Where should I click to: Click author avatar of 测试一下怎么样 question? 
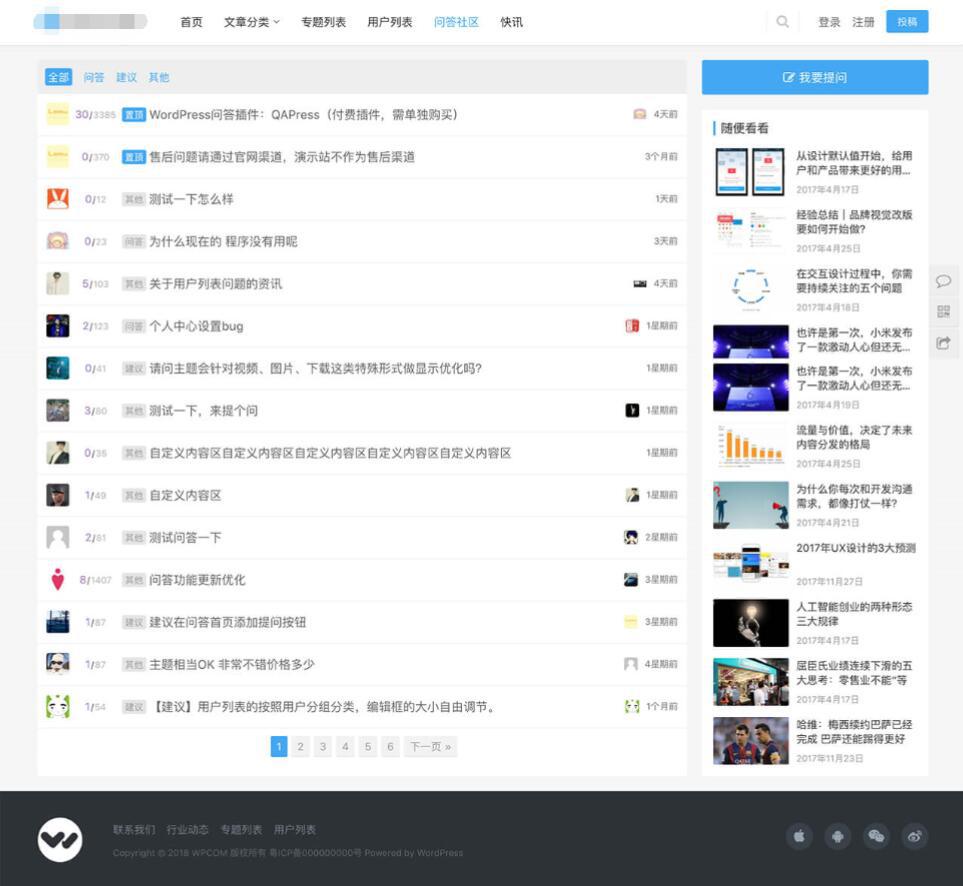(x=58, y=199)
